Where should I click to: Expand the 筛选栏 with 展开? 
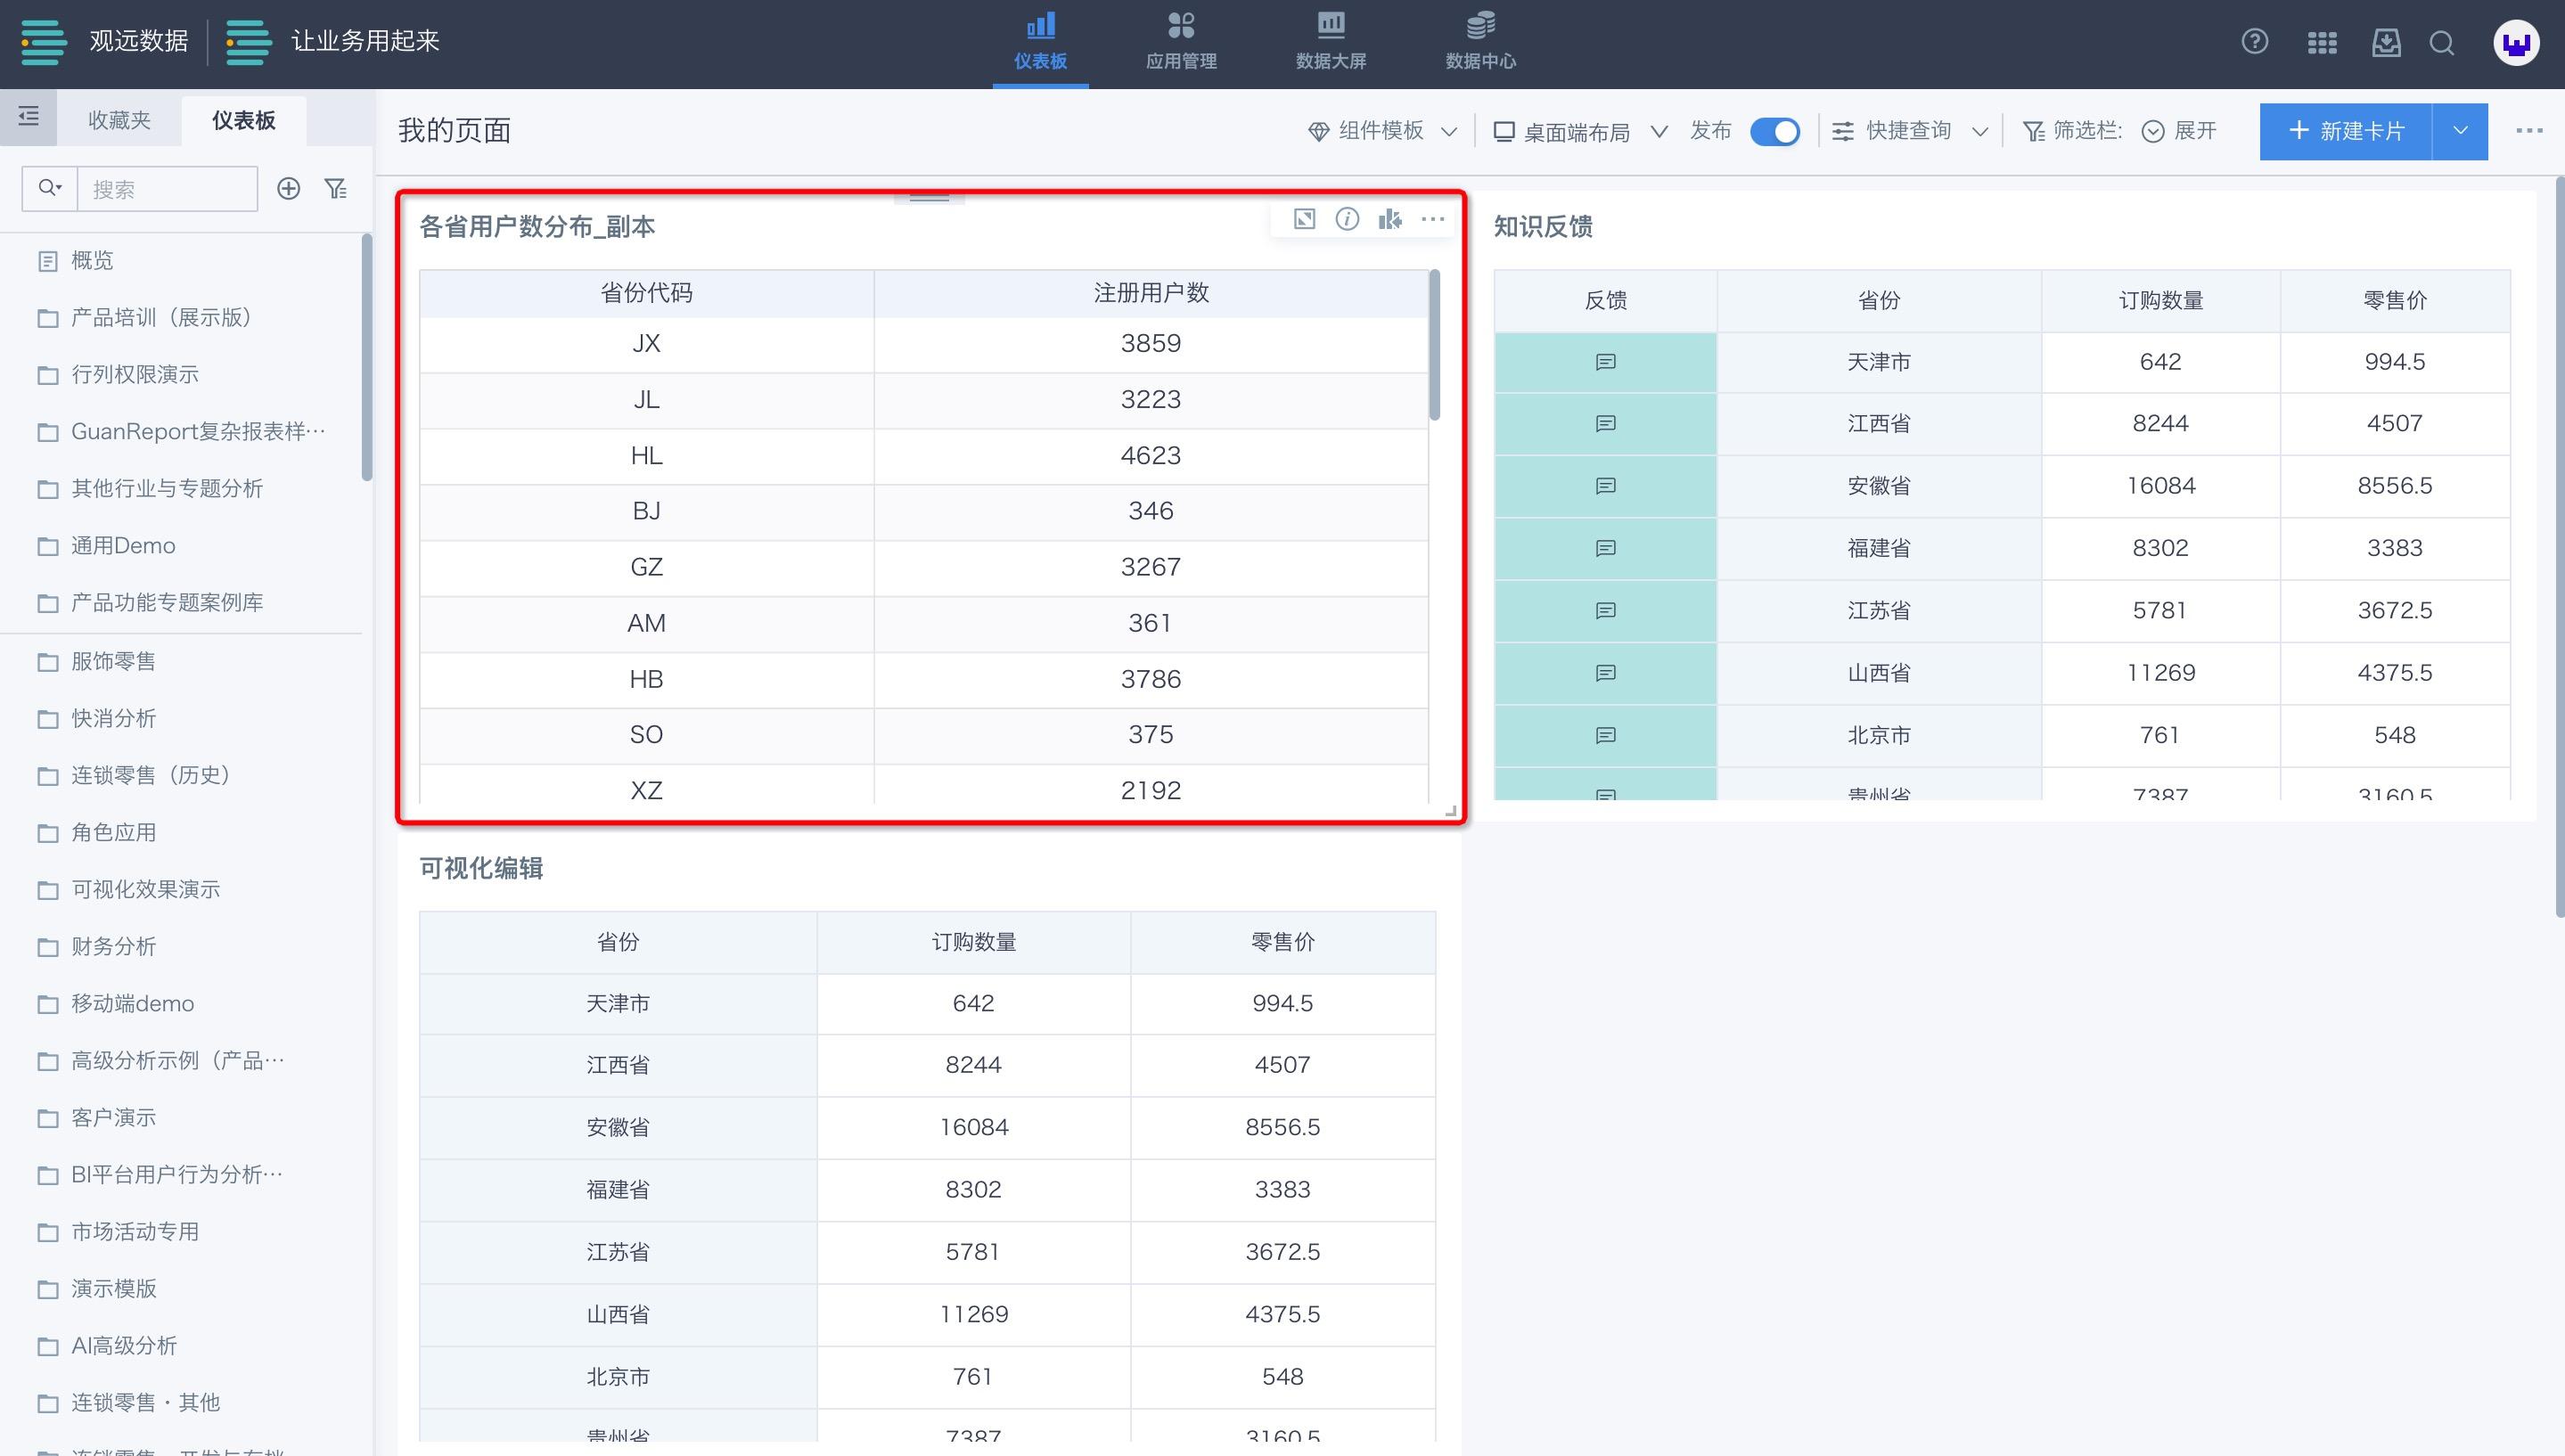click(x=2180, y=131)
